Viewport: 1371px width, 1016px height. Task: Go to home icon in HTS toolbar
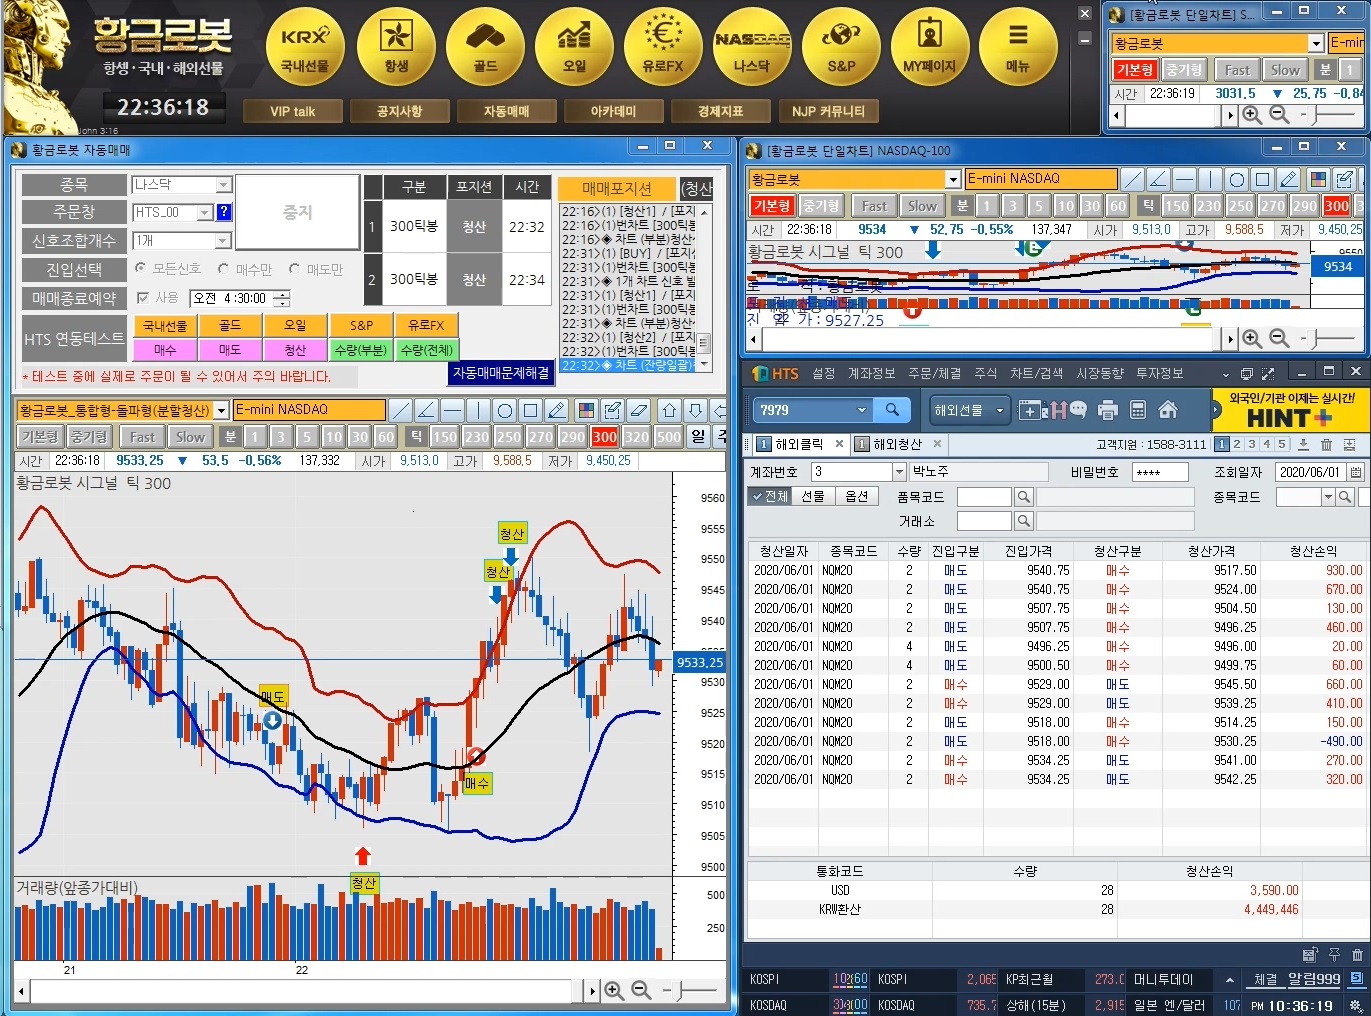tap(1167, 410)
